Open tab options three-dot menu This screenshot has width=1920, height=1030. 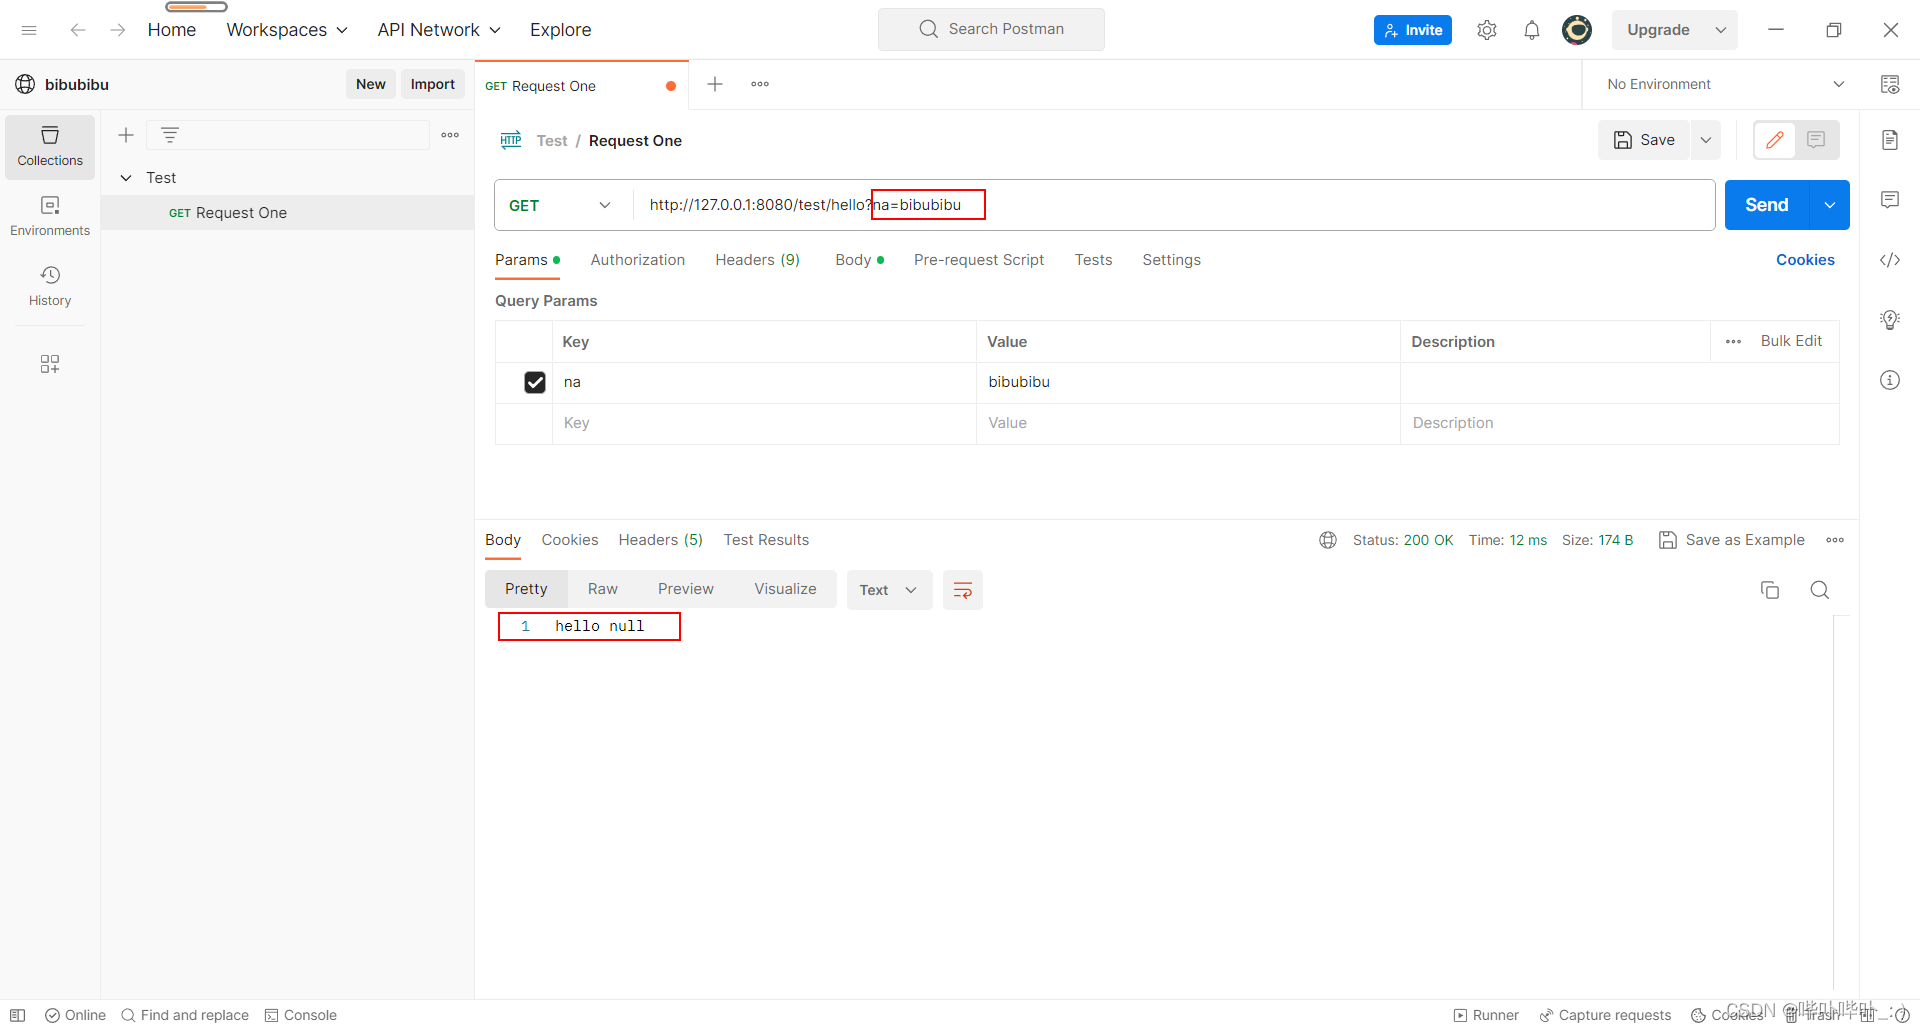click(x=760, y=84)
